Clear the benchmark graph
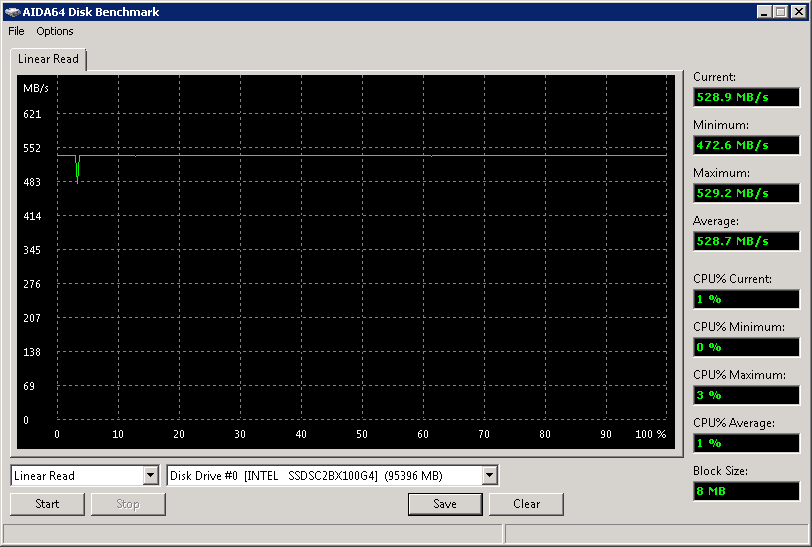 point(526,504)
